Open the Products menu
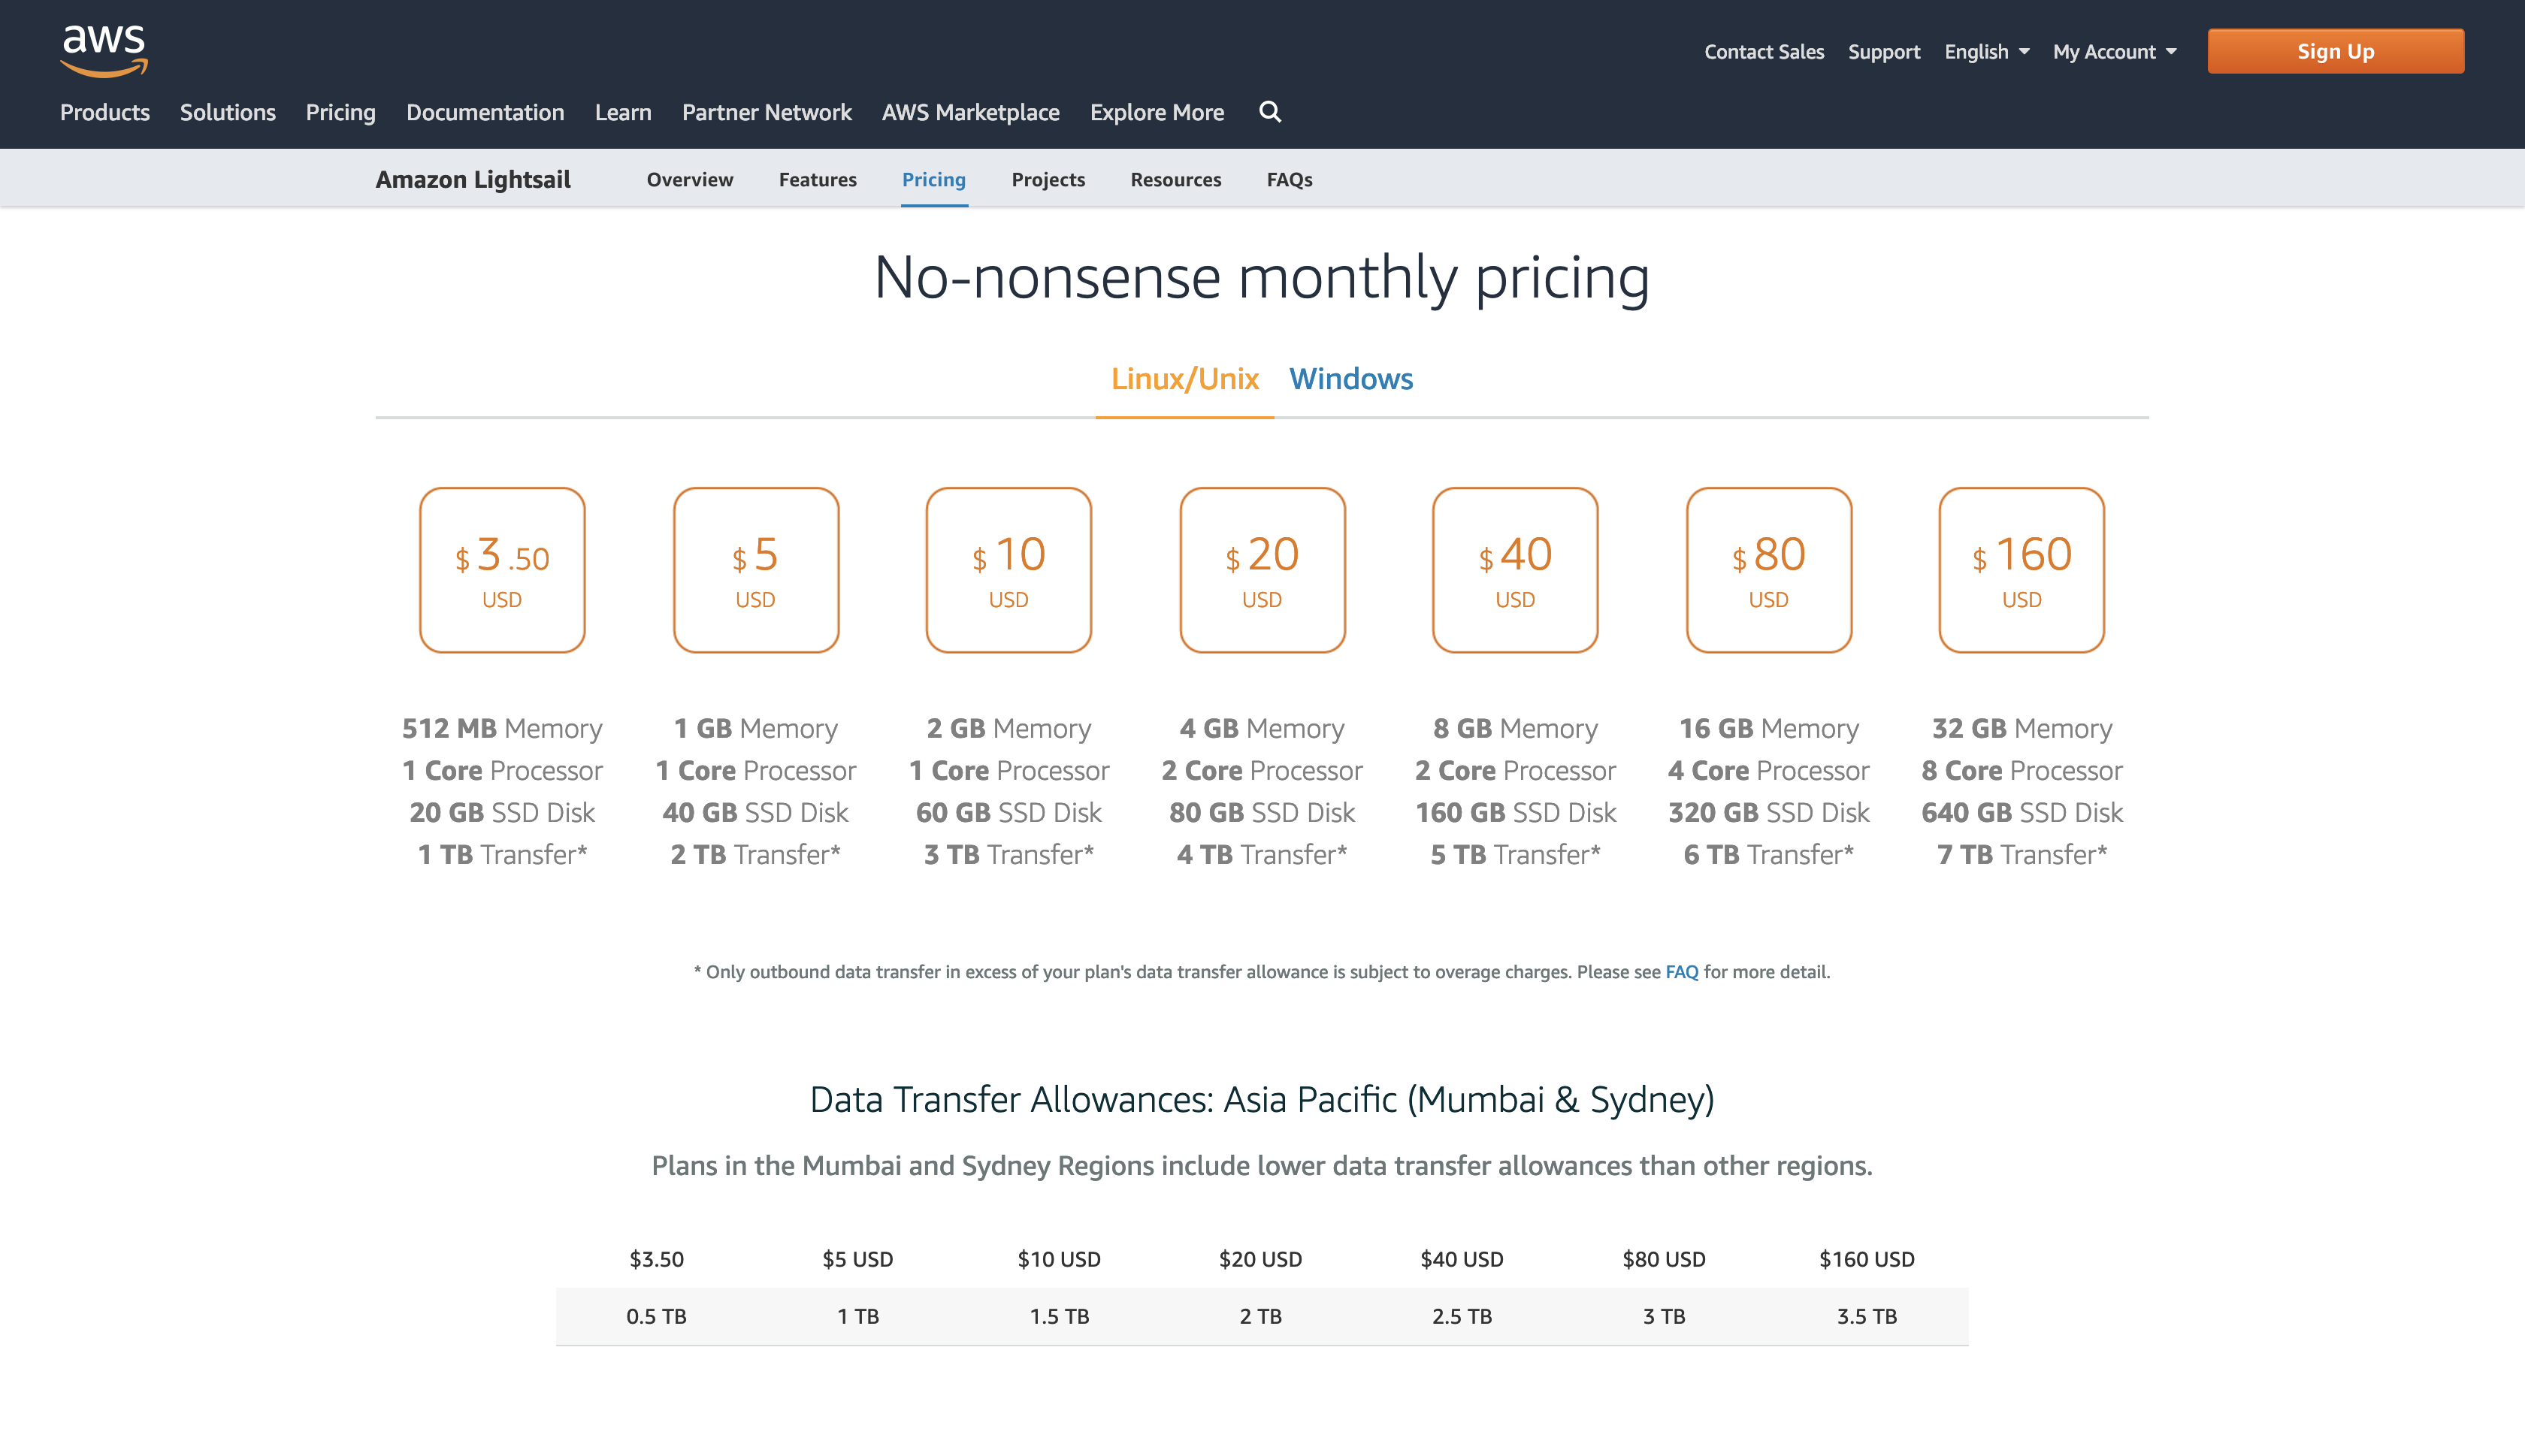 coord(105,112)
